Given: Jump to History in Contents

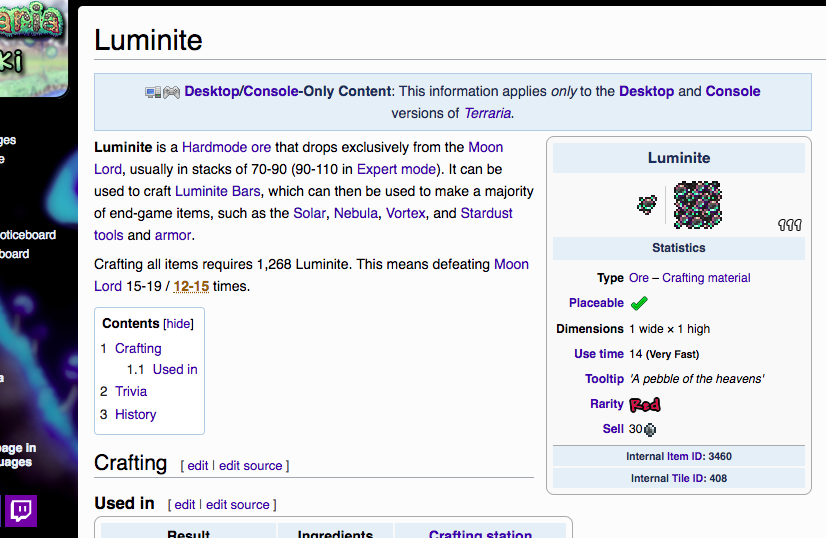Looking at the screenshot, I should point(135,414).
